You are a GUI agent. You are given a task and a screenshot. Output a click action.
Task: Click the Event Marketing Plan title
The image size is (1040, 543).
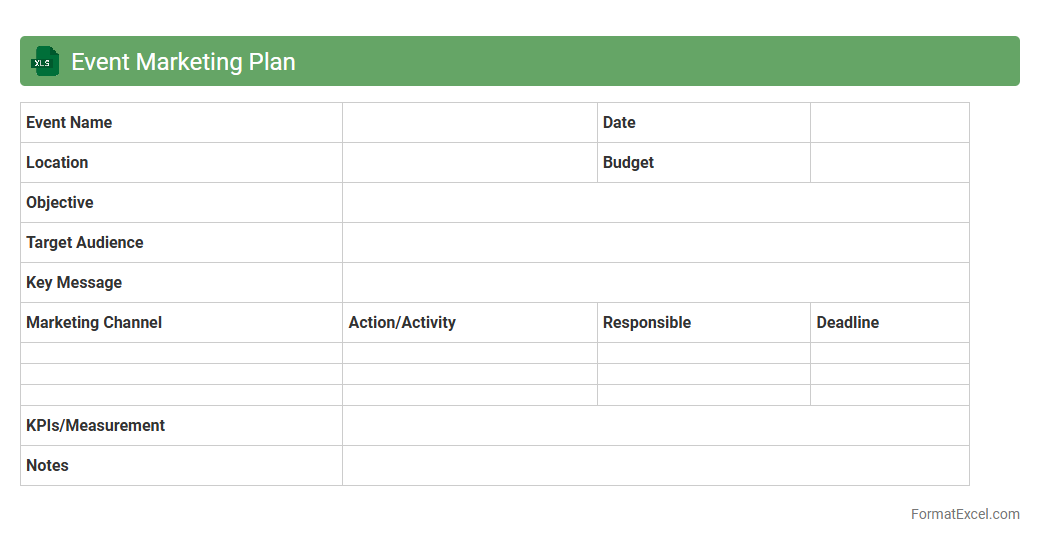click(183, 62)
